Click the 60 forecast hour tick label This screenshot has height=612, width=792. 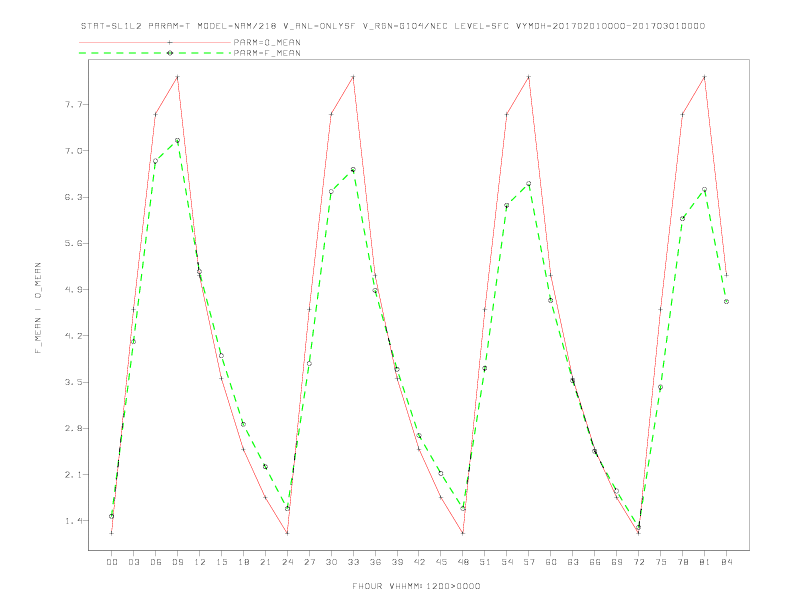pos(551,562)
